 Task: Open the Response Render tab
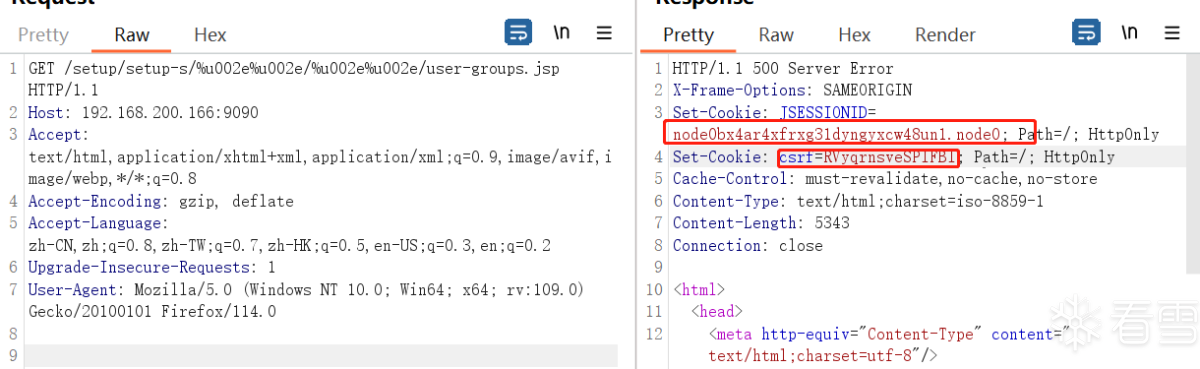[x=945, y=35]
